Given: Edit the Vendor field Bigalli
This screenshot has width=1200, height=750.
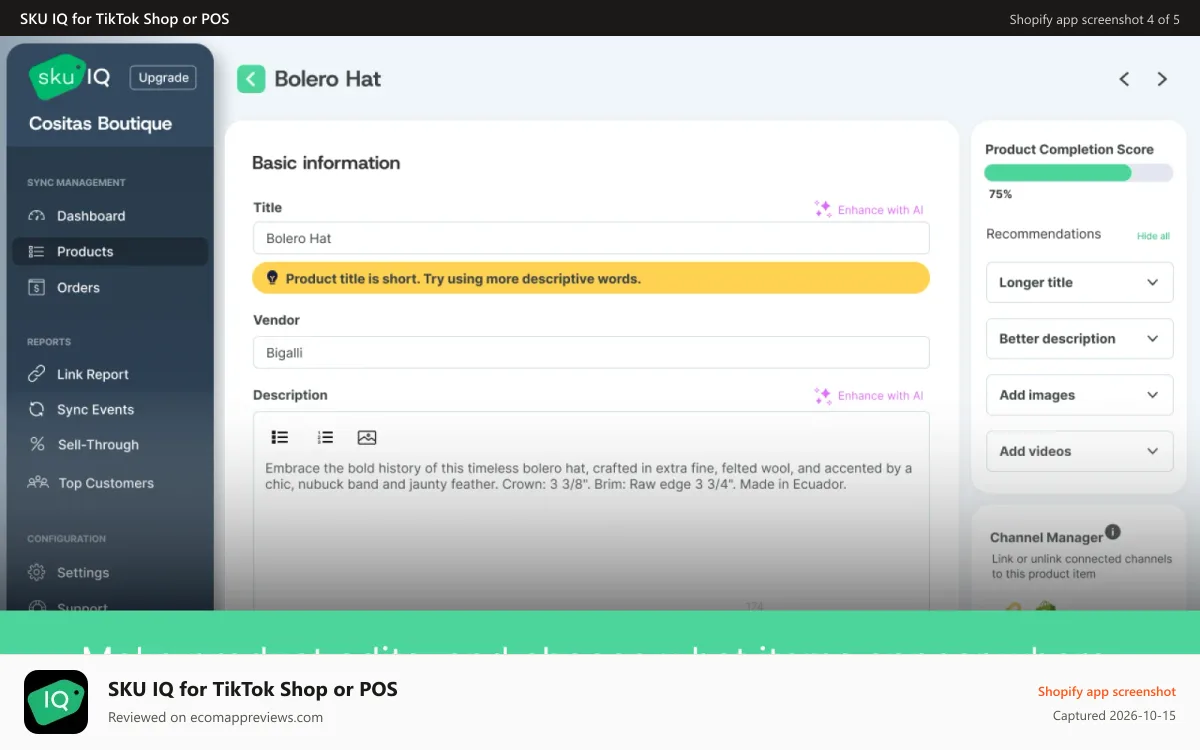Looking at the screenshot, I should (591, 352).
